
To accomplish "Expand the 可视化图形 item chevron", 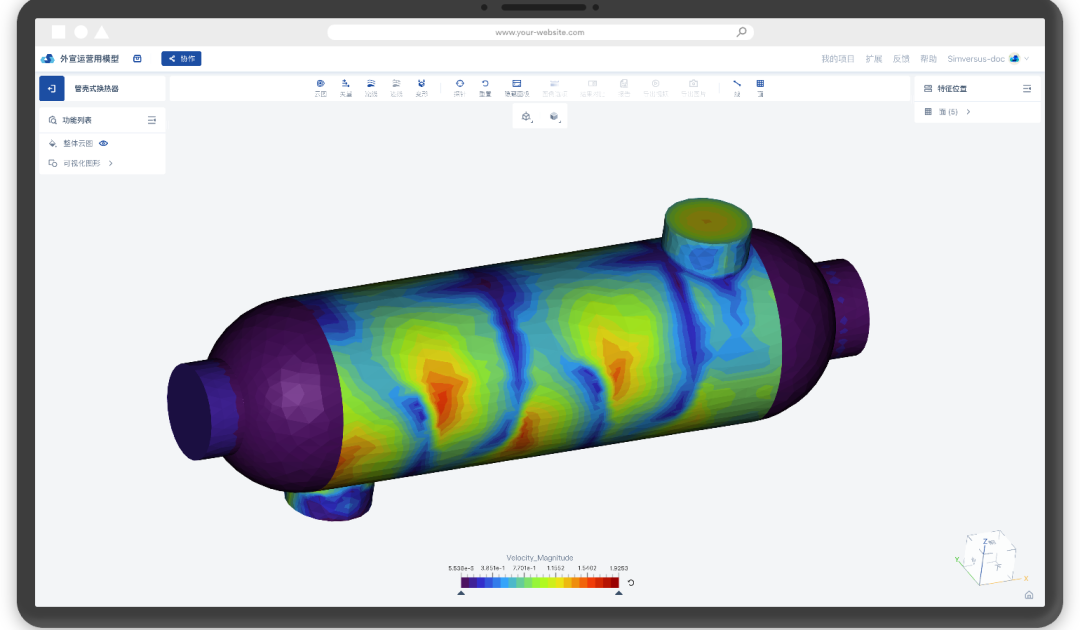I will (110, 163).
